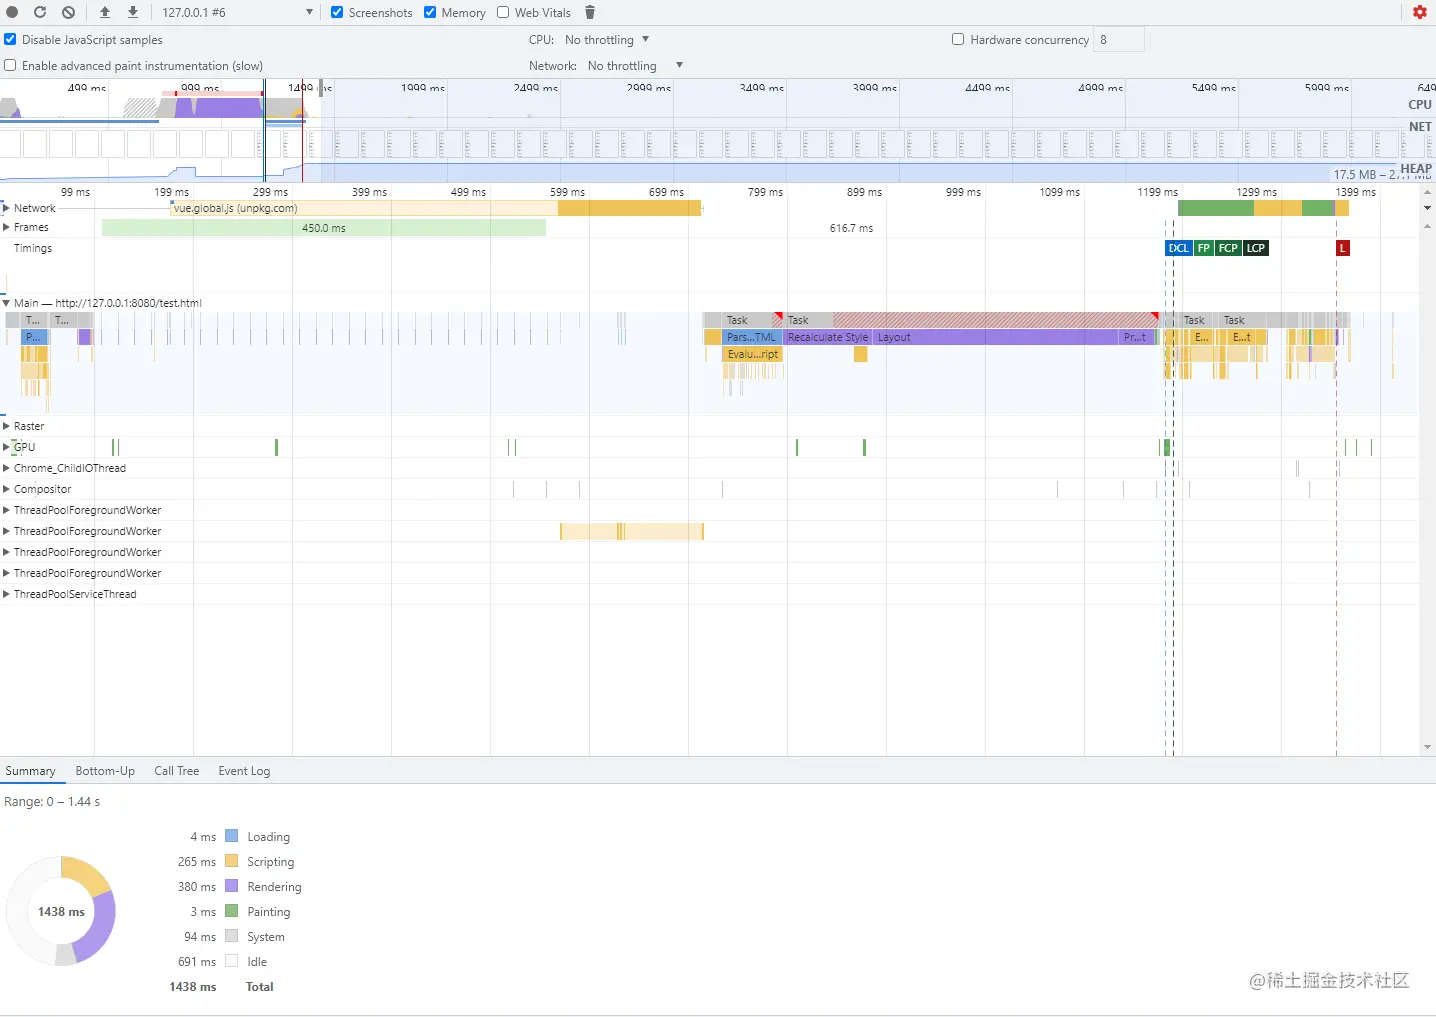The width and height of the screenshot is (1436, 1017).
Task: Select the long Task bar with red hatching
Action: (x=972, y=320)
